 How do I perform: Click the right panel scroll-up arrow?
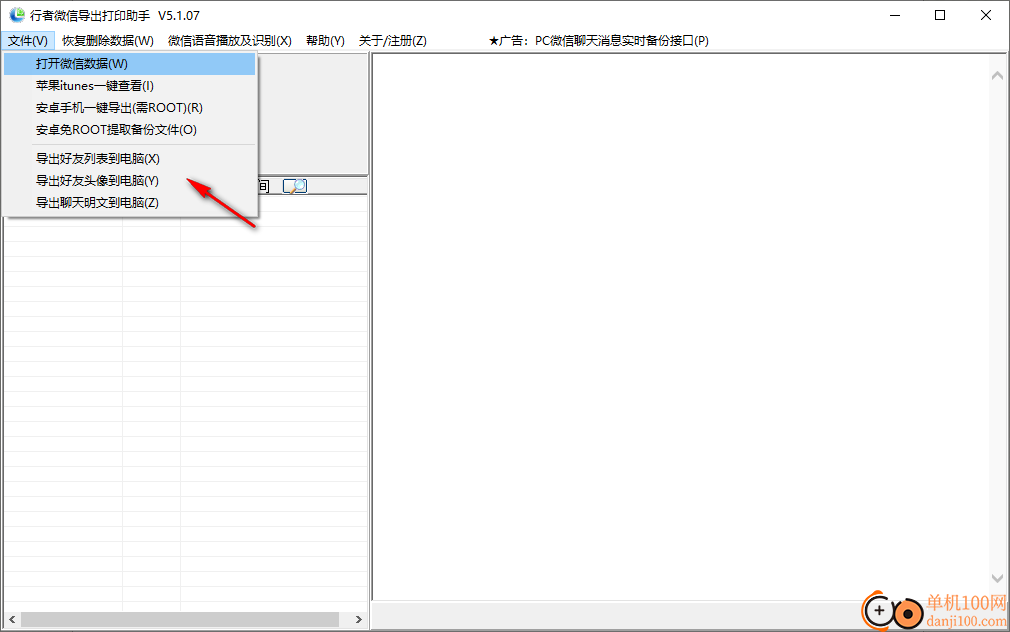[997, 76]
